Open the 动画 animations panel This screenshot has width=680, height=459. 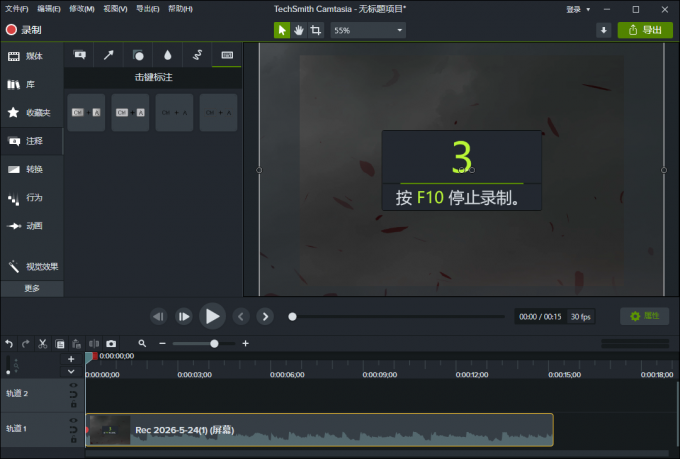(32, 226)
